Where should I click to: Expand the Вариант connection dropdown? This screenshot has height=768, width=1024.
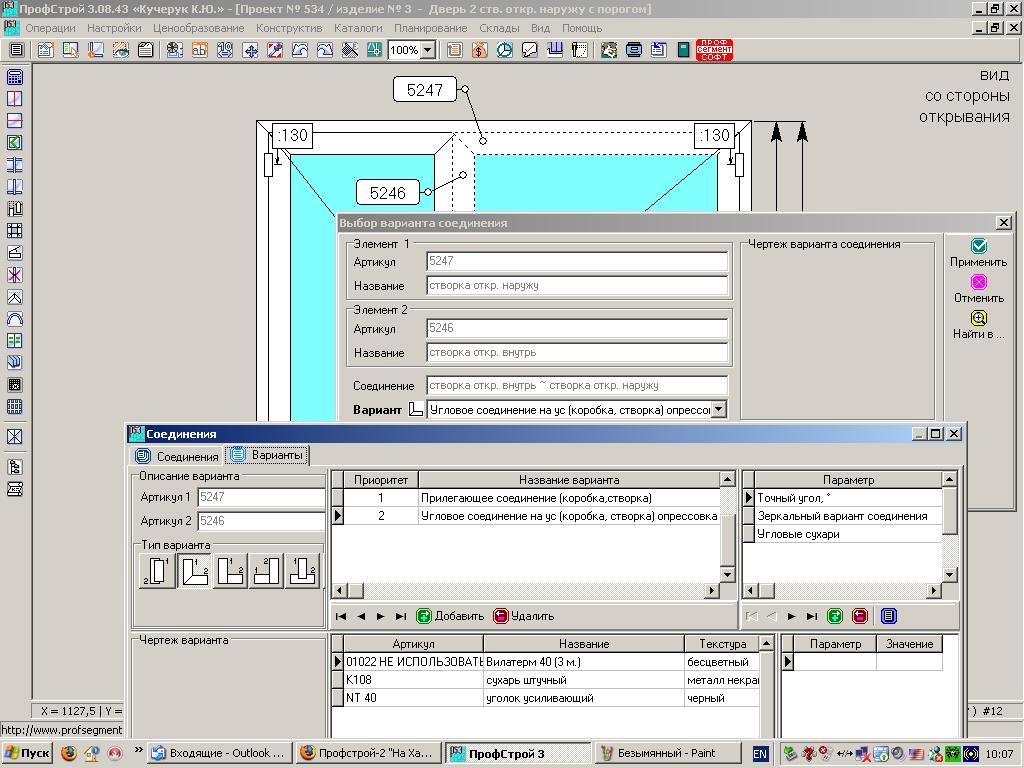(718, 410)
